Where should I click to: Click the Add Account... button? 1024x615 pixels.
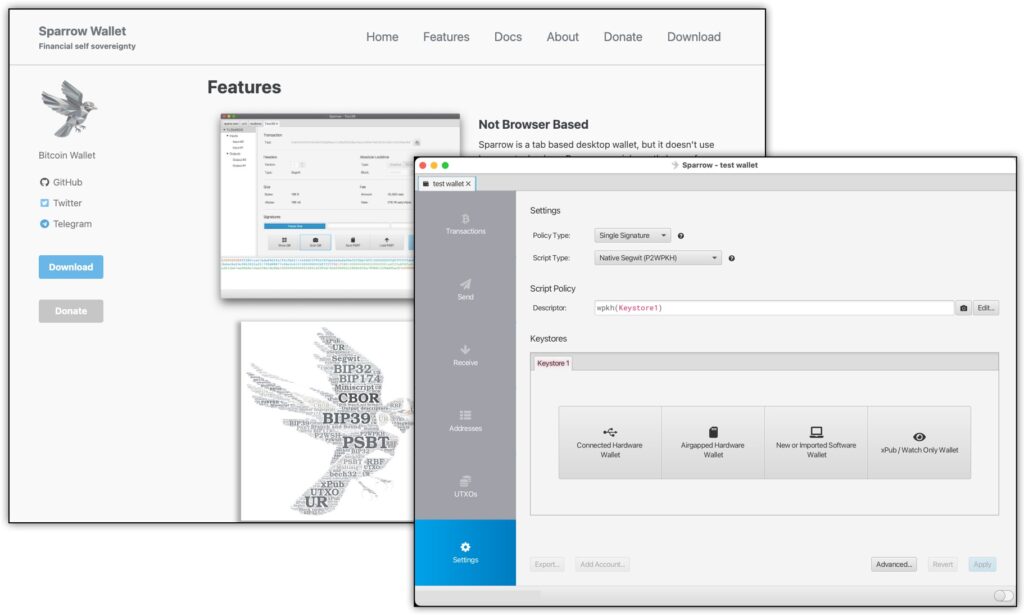coord(601,565)
